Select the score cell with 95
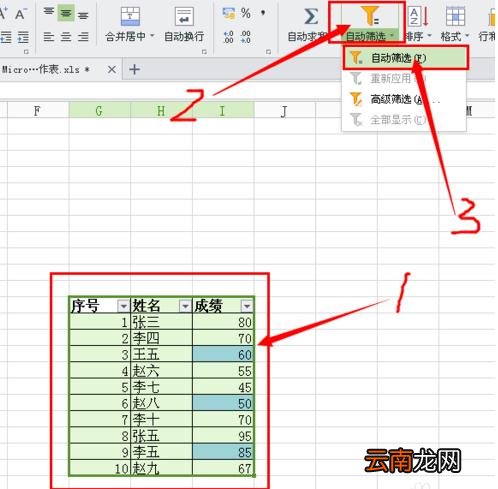The image size is (498, 489). click(x=223, y=436)
